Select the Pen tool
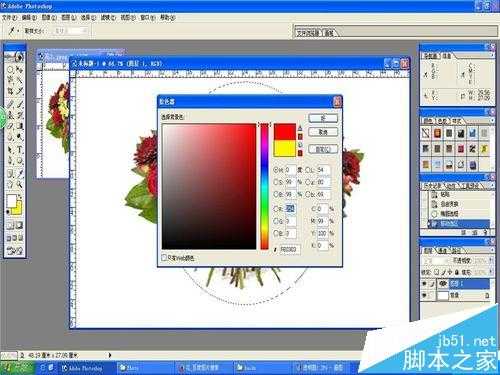 10,161
